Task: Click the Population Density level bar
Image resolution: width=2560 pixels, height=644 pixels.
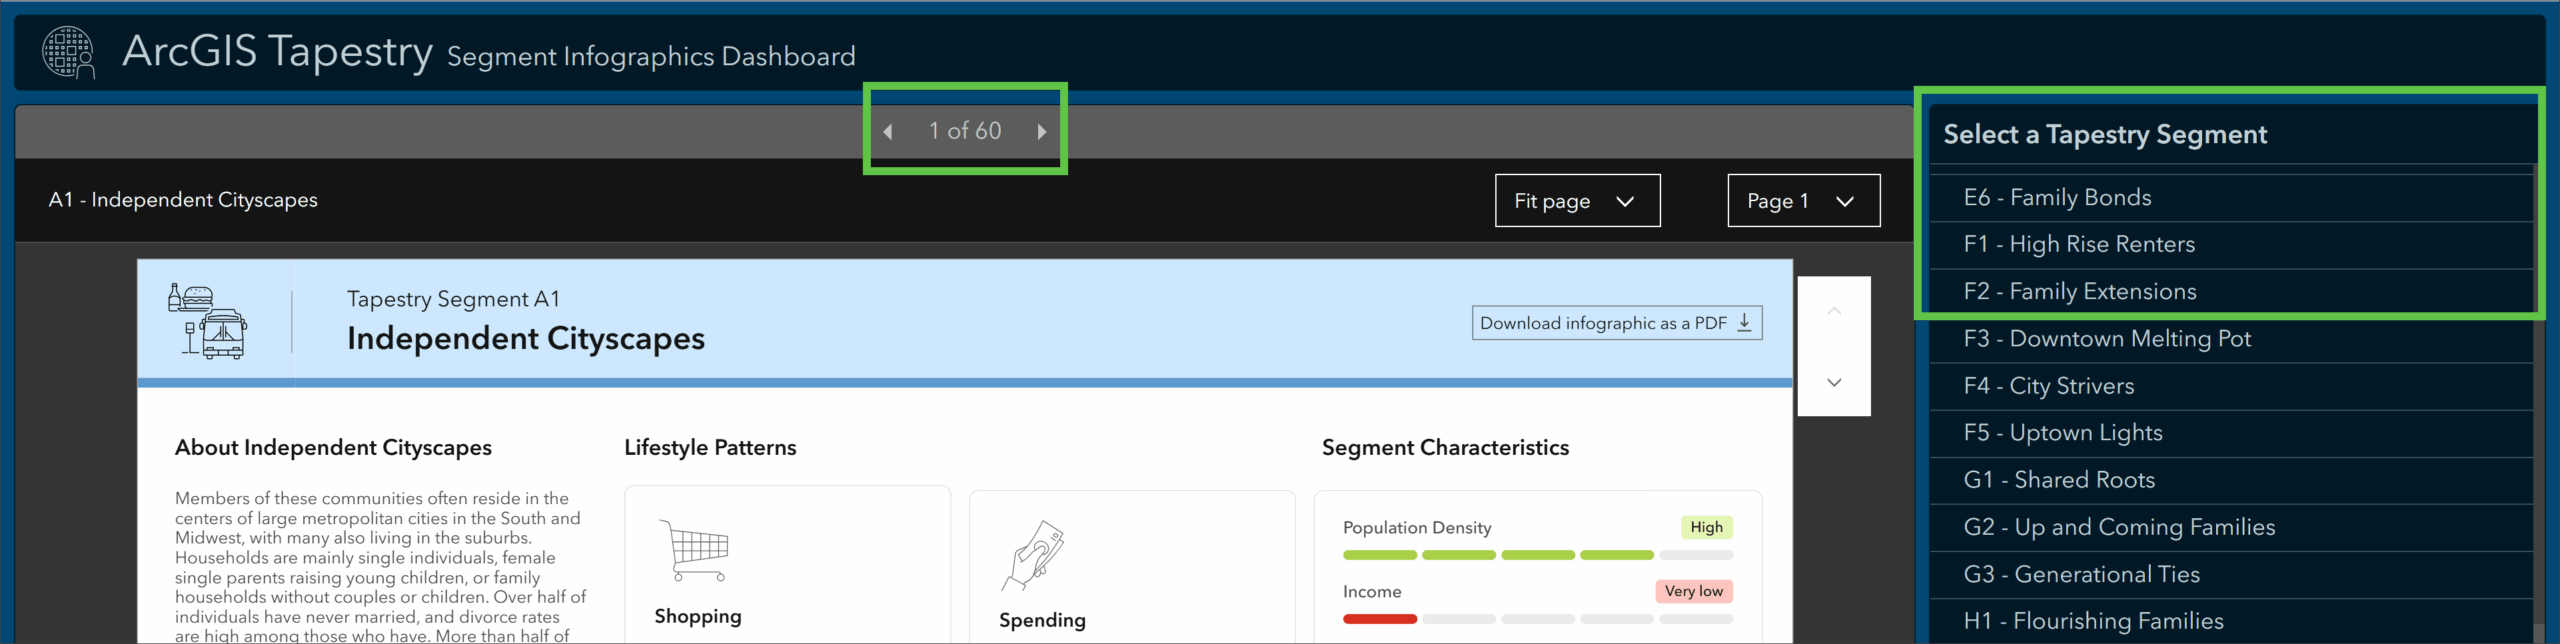Action: [x=1537, y=555]
